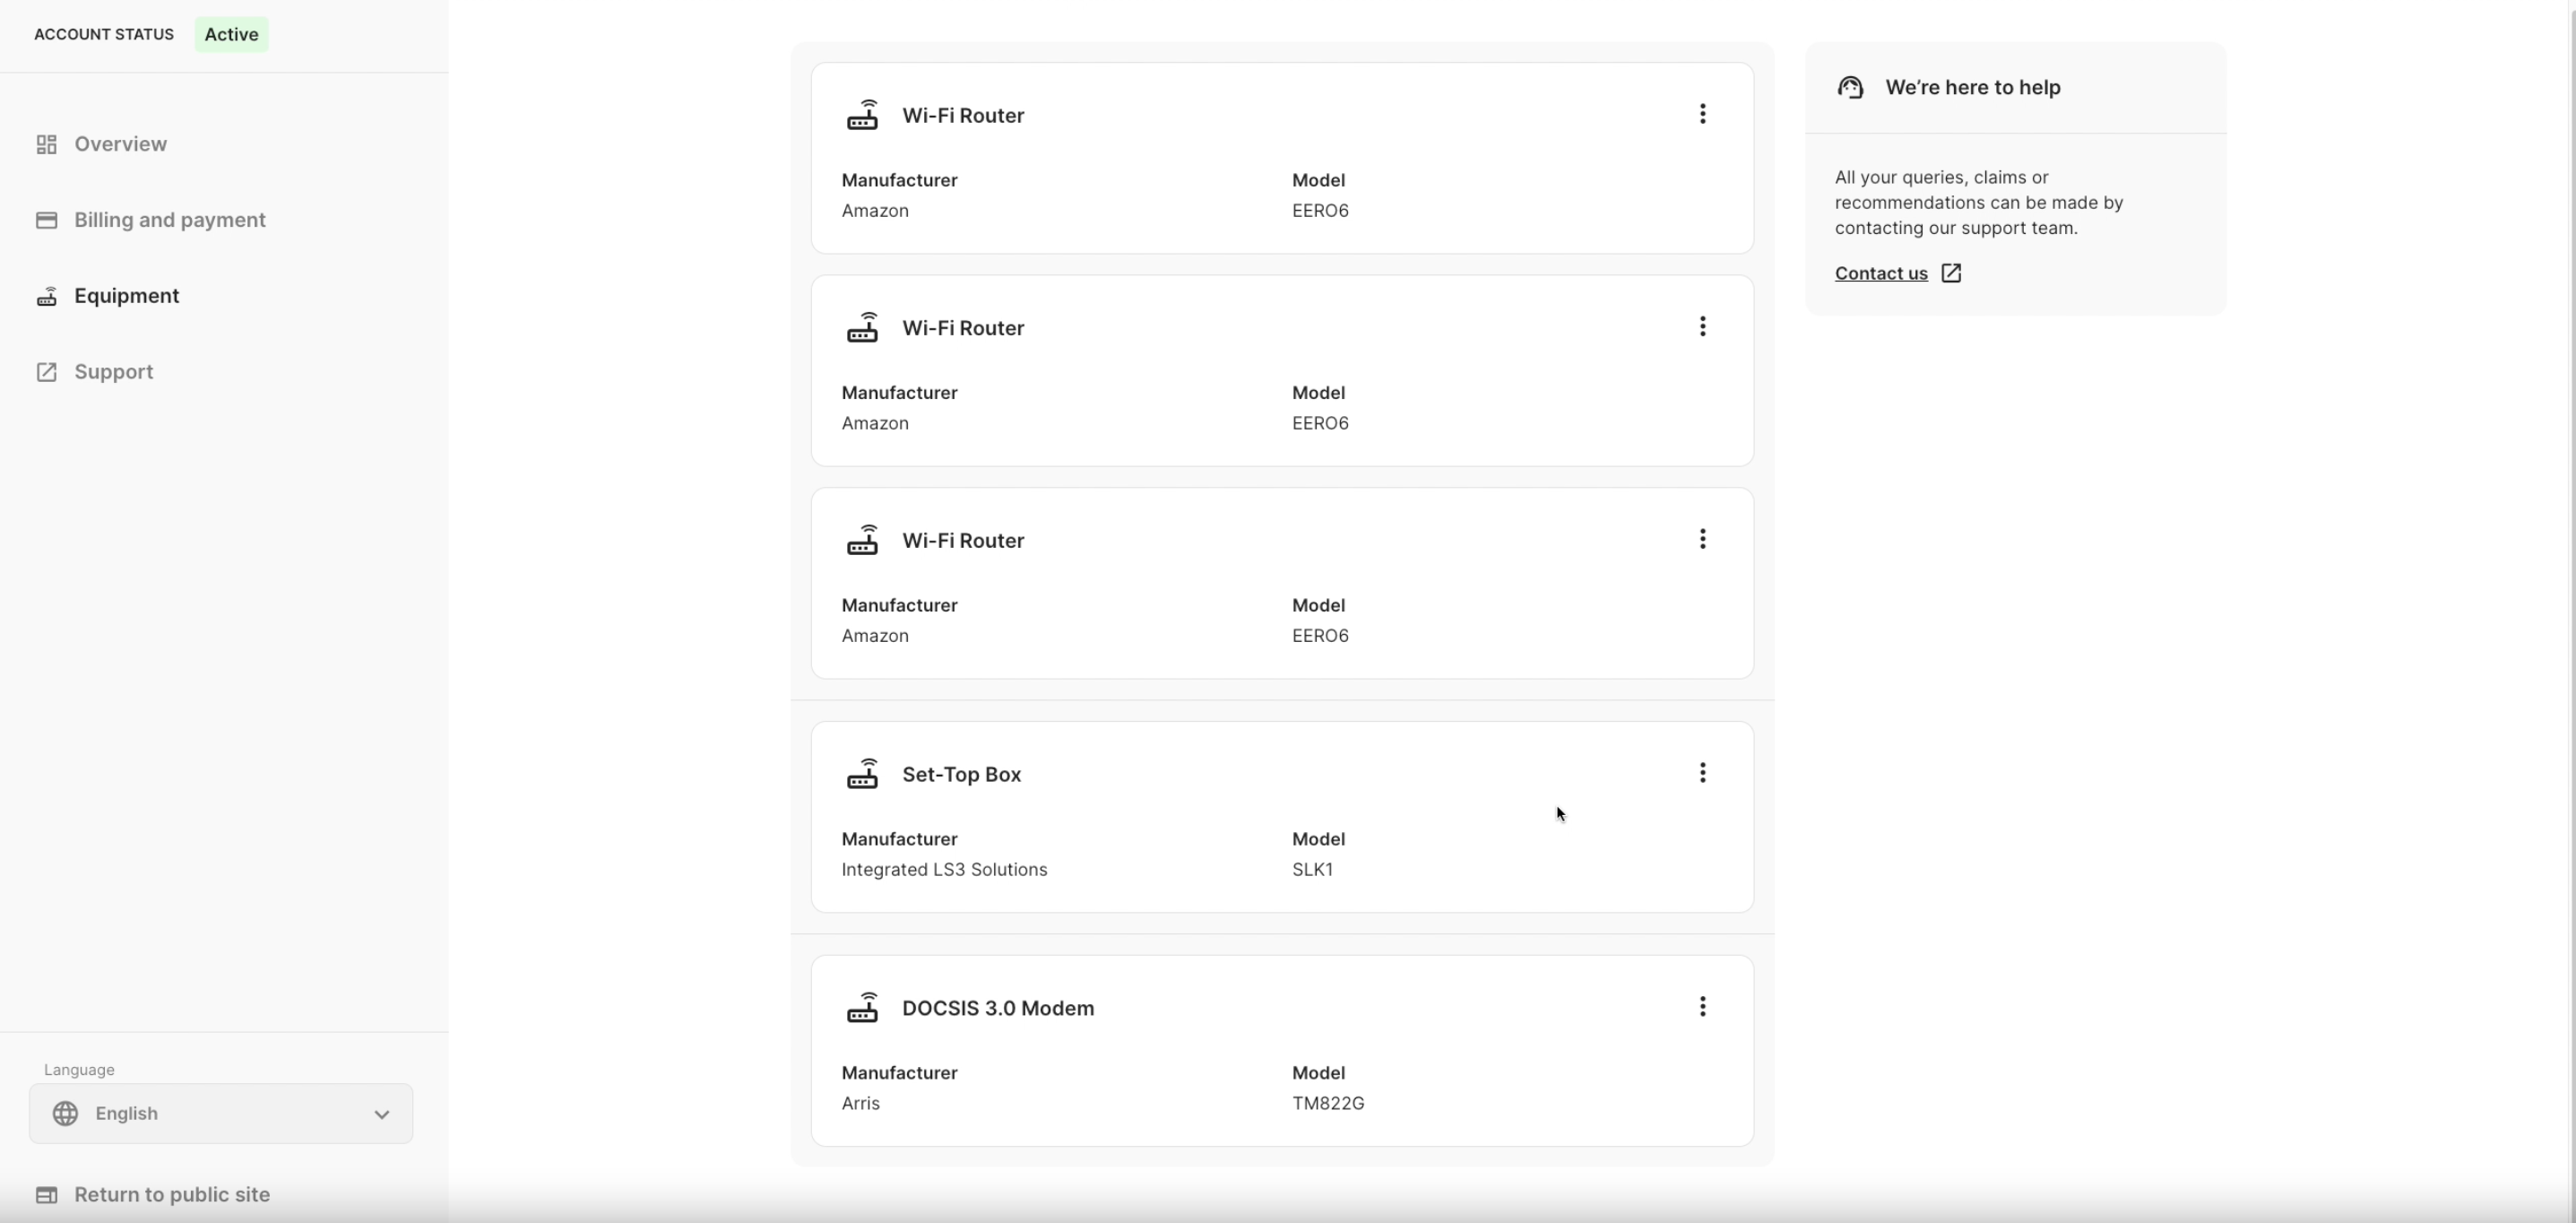Open options menu for DOCSIS 3.0 Modem
2576x1223 pixels.
(1702, 1007)
